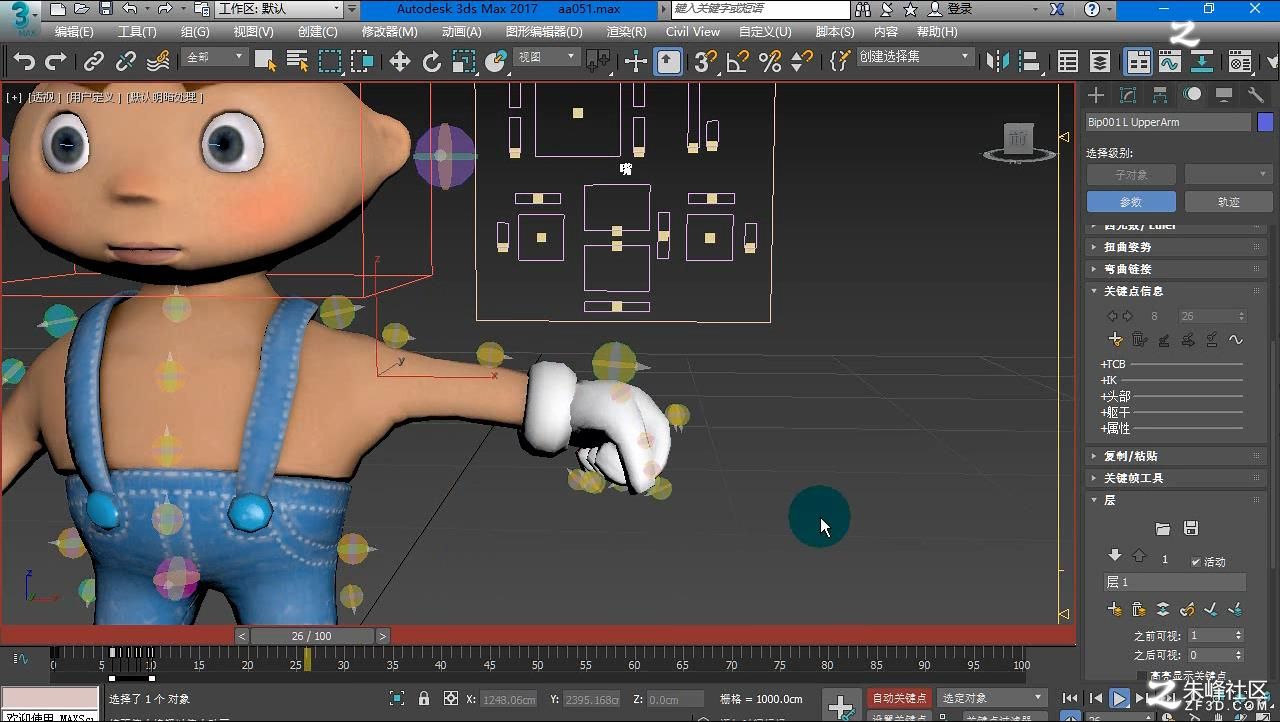Screen dimensions: 1280x722
Task: Click the Mirror tool icon
Action: pos(998,62)
